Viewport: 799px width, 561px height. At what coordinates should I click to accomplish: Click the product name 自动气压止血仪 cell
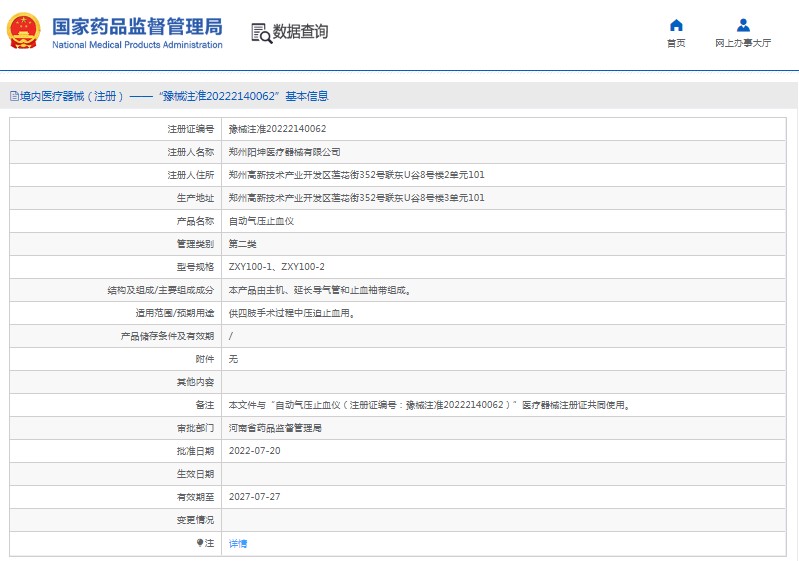[x=261, y=221]
